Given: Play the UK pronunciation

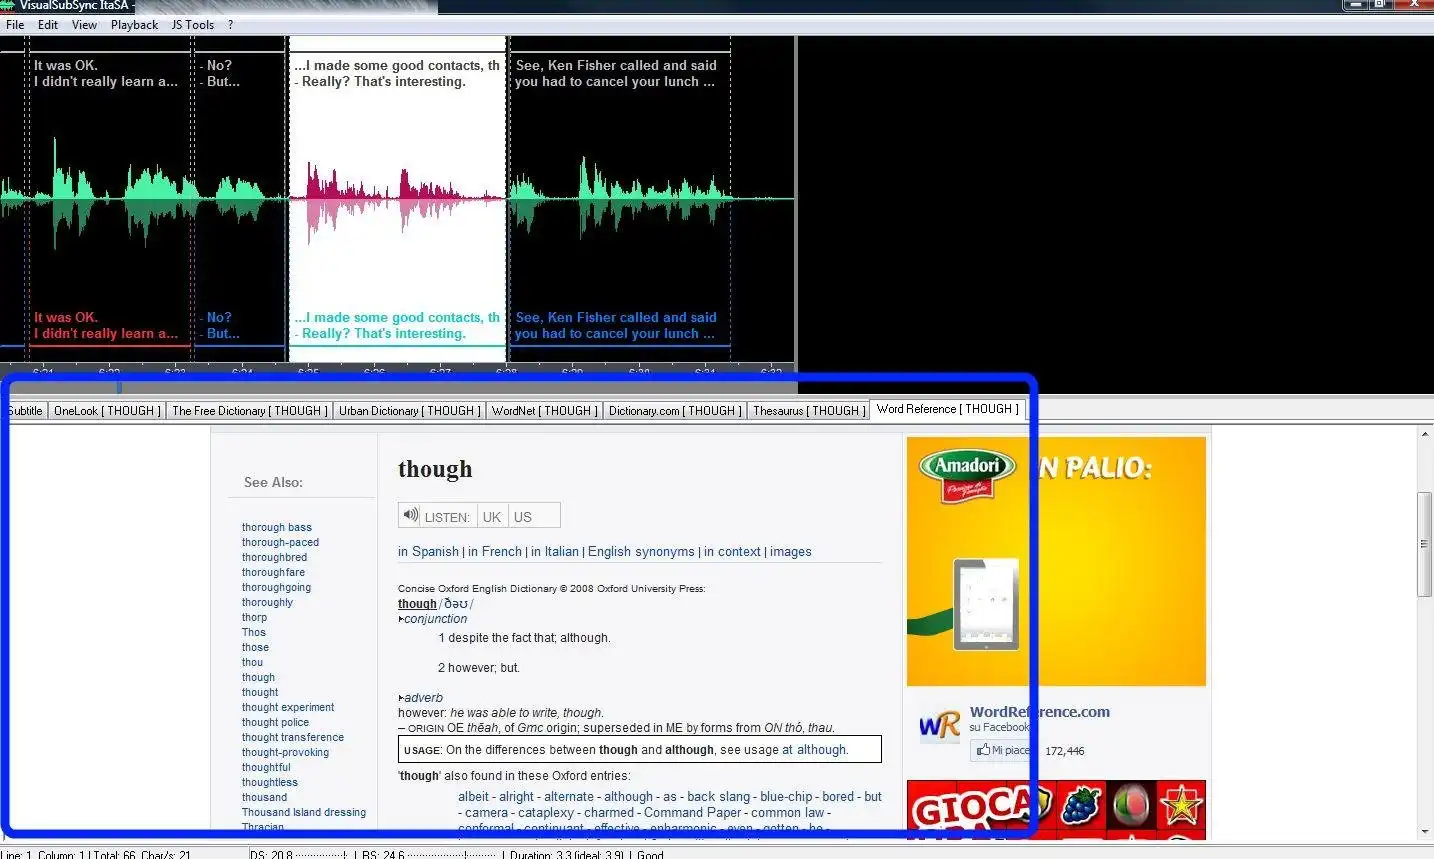Looking at the screenshot, I should [492, 516].
